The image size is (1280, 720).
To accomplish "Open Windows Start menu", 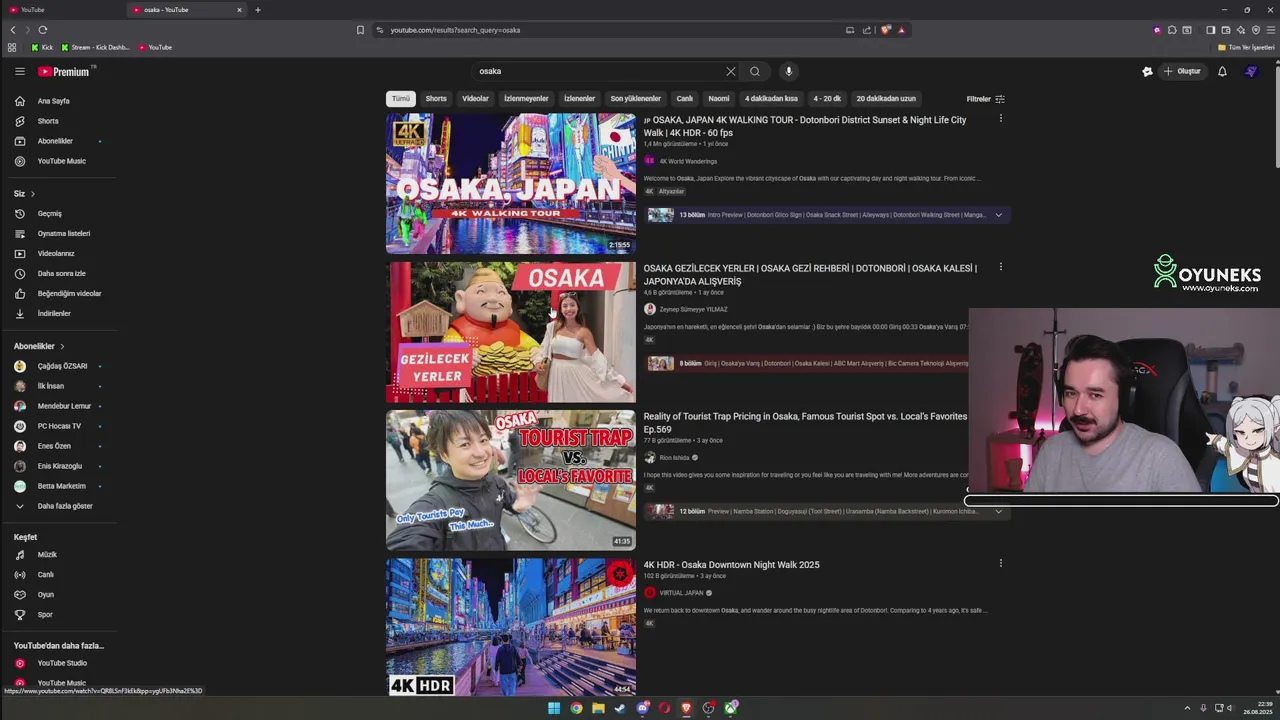I will [554, 708].
